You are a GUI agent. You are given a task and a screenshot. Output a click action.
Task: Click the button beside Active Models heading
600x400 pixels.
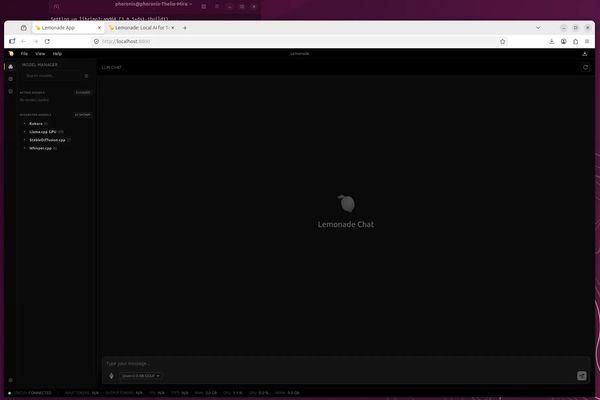(x=83, y=93)
